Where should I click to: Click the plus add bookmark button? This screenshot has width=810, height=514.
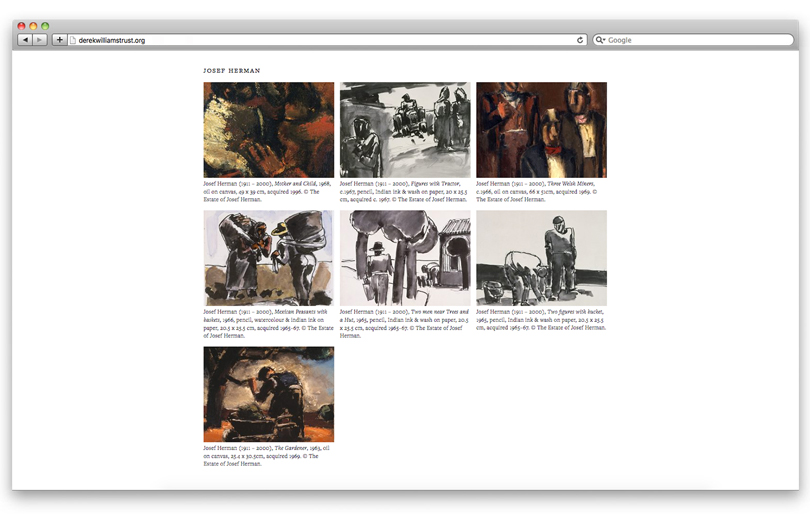click(x=59, y=40)
